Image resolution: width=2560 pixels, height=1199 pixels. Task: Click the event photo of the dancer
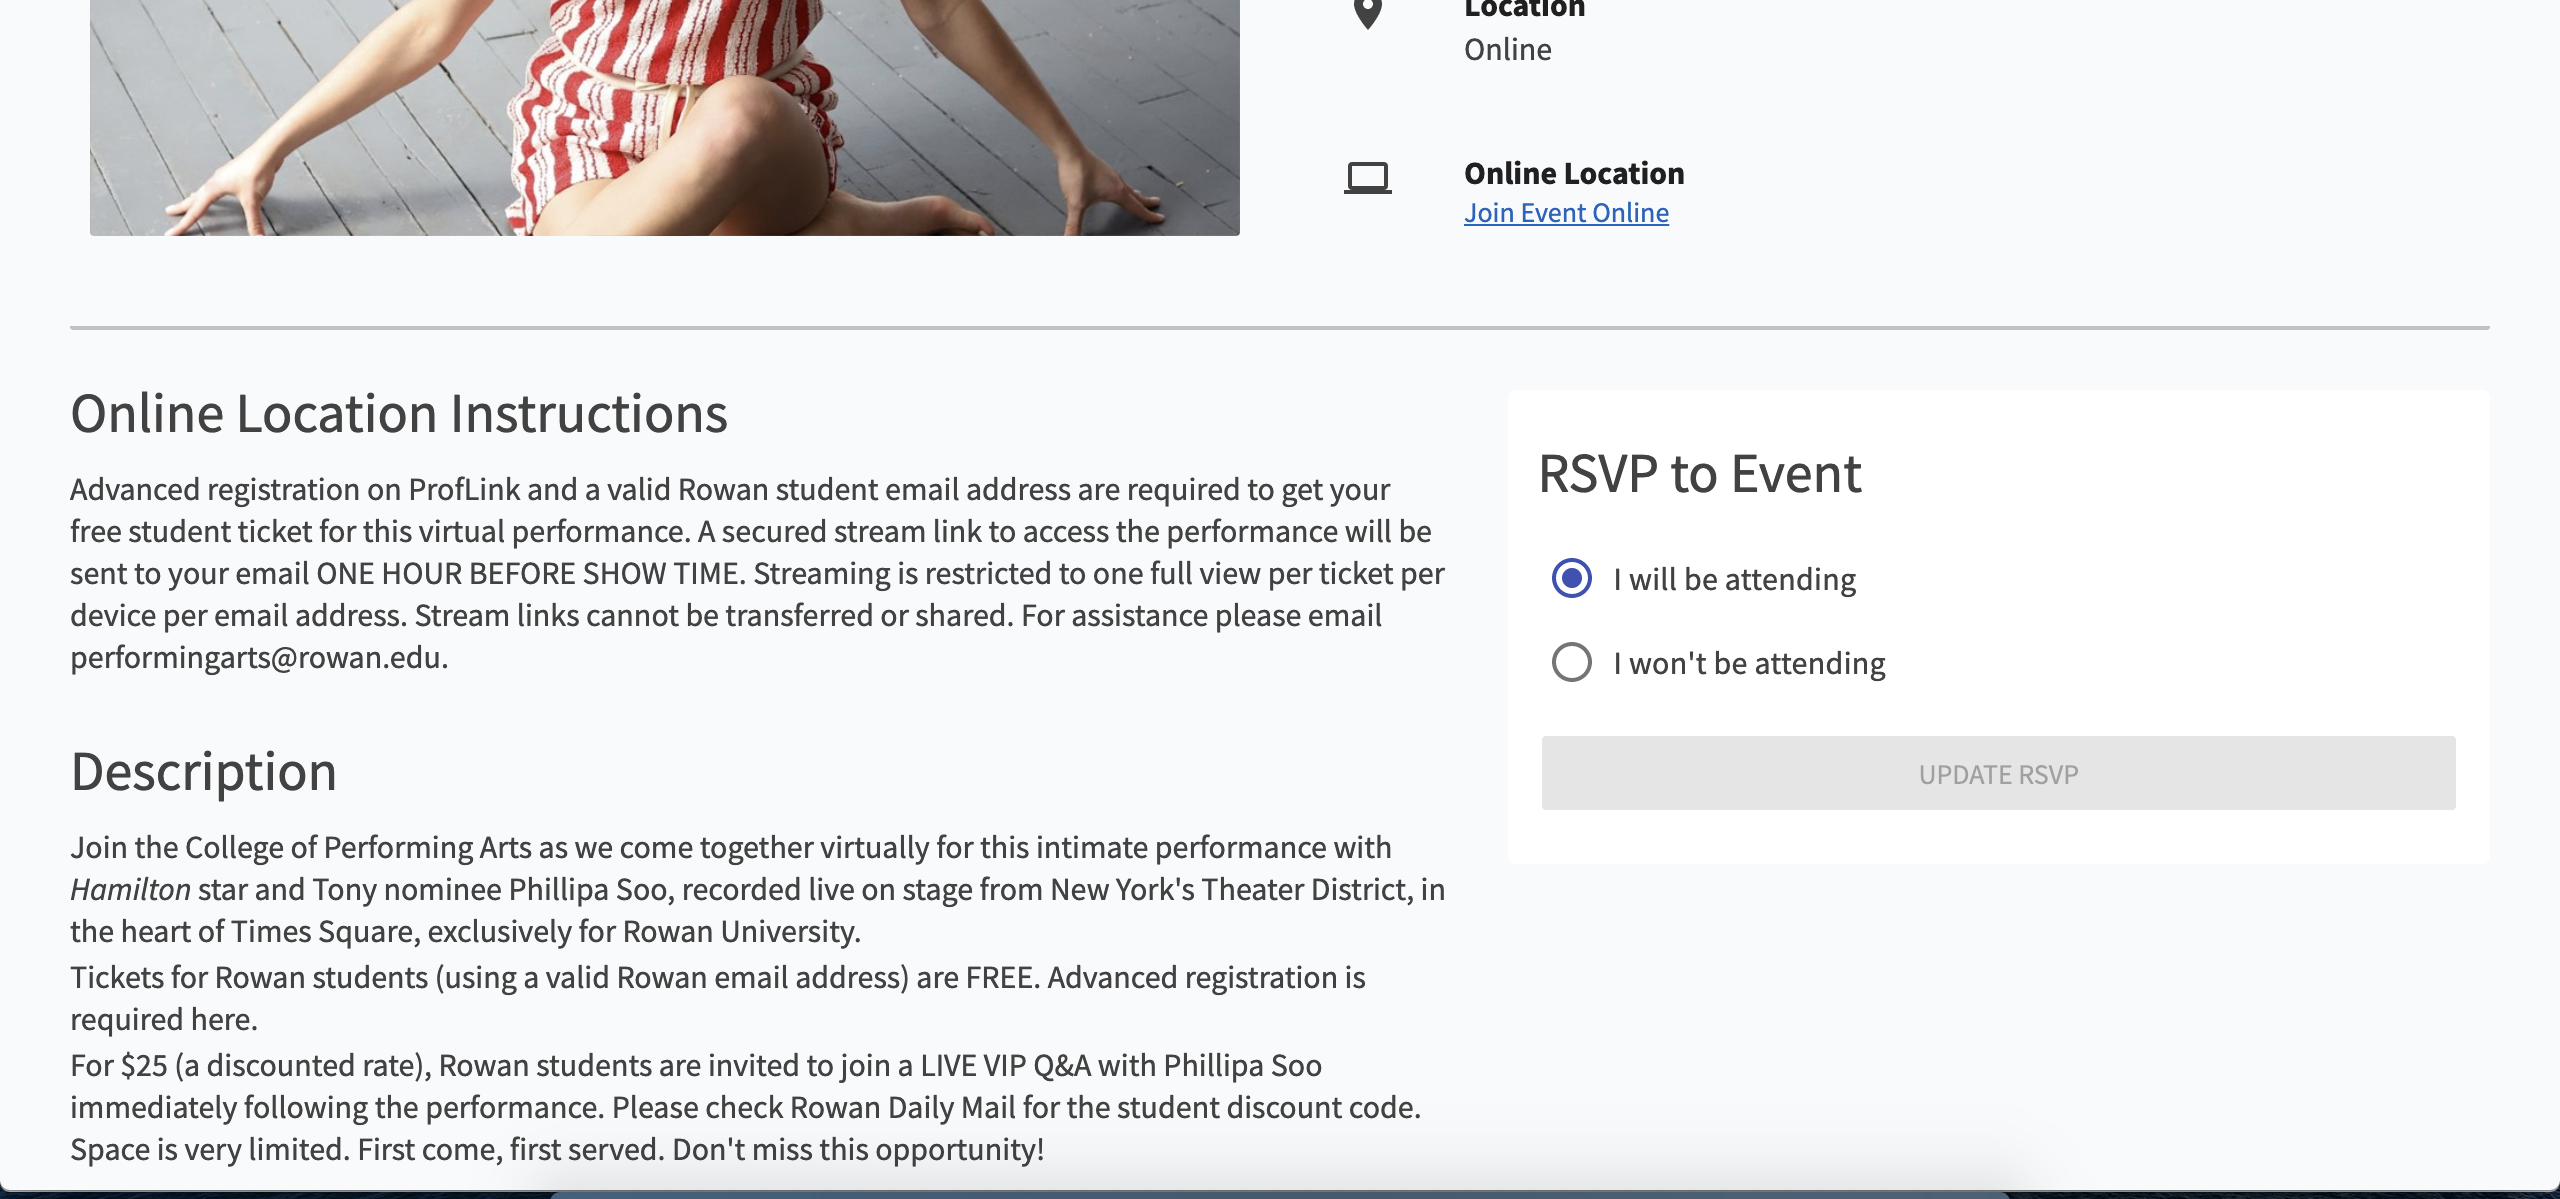pyautogui.click(x=665, y=117)
